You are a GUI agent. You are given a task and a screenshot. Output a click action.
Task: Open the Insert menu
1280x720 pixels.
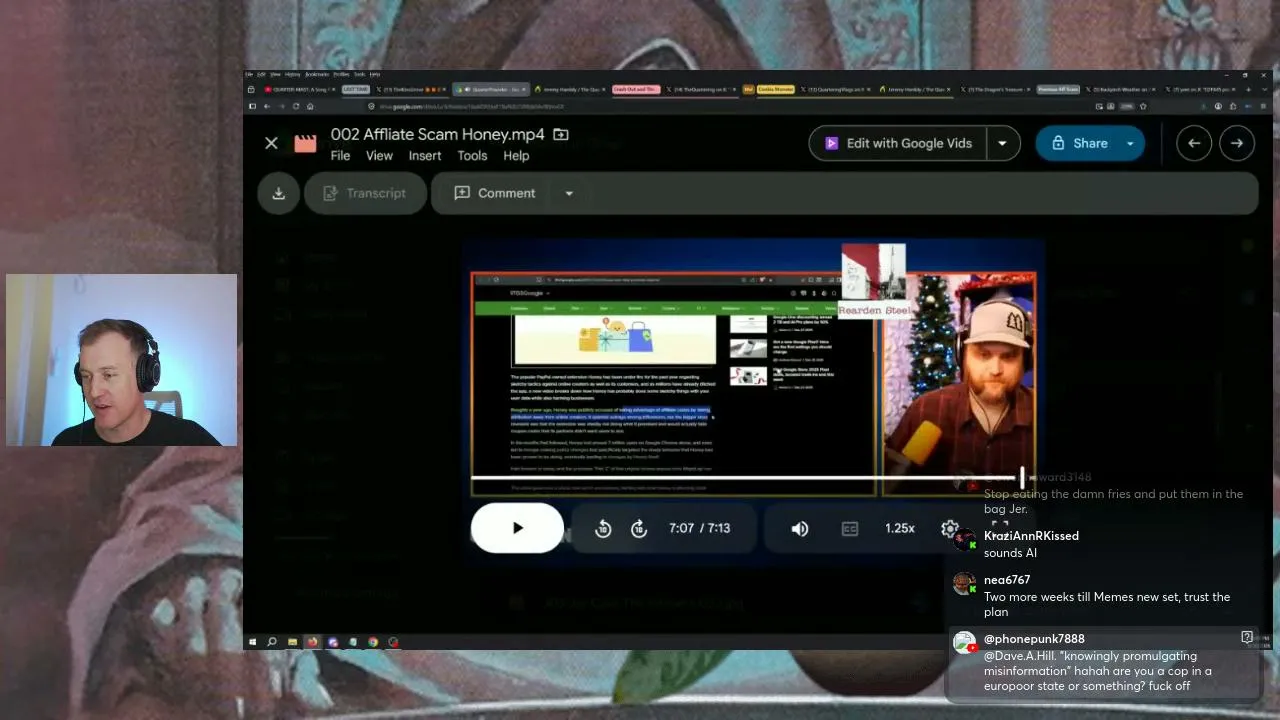point(425,156)
